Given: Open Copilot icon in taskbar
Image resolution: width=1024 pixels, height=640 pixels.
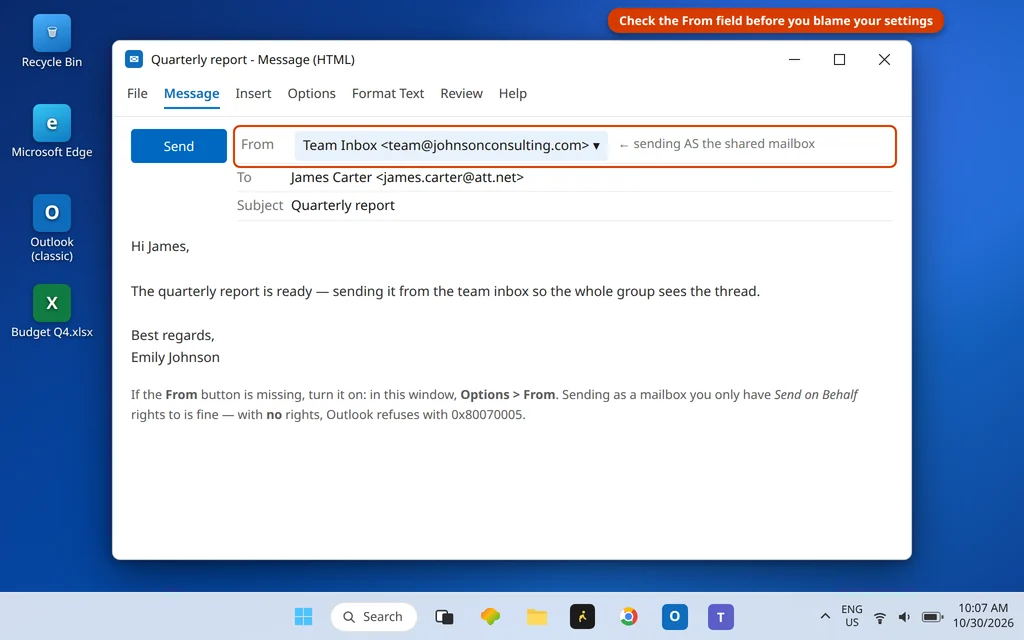Looking at the screenshot, I should [490, 616].
